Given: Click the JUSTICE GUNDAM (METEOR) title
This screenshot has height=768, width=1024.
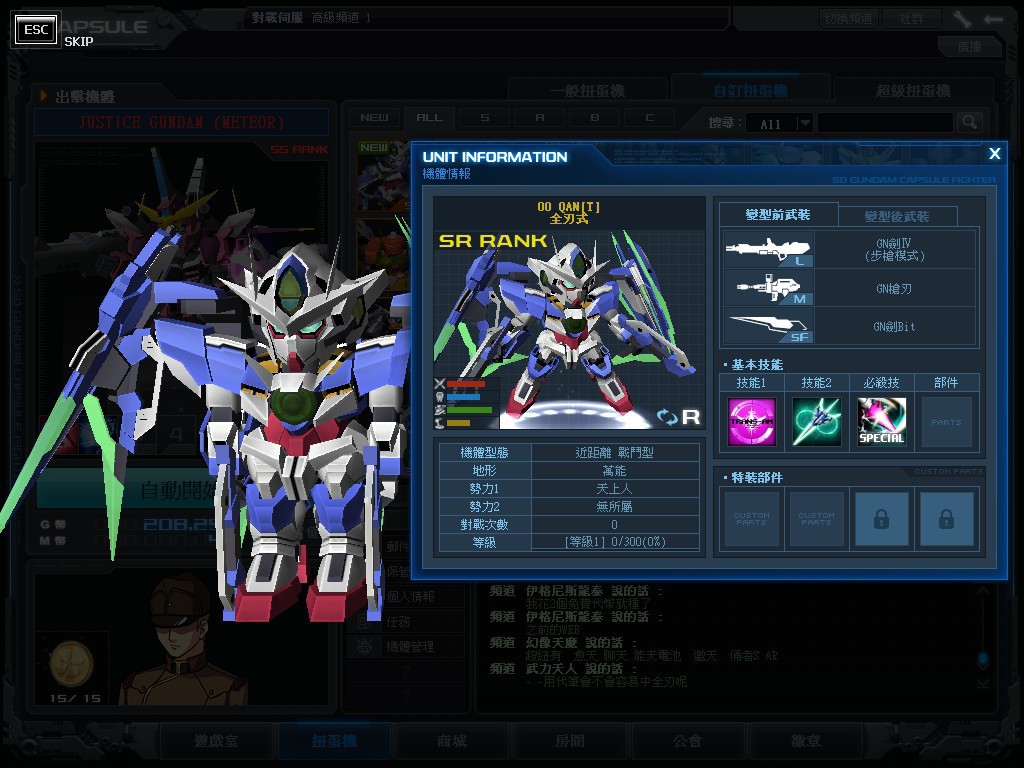Looking at the screenshot, I should (x=182, y=122).
